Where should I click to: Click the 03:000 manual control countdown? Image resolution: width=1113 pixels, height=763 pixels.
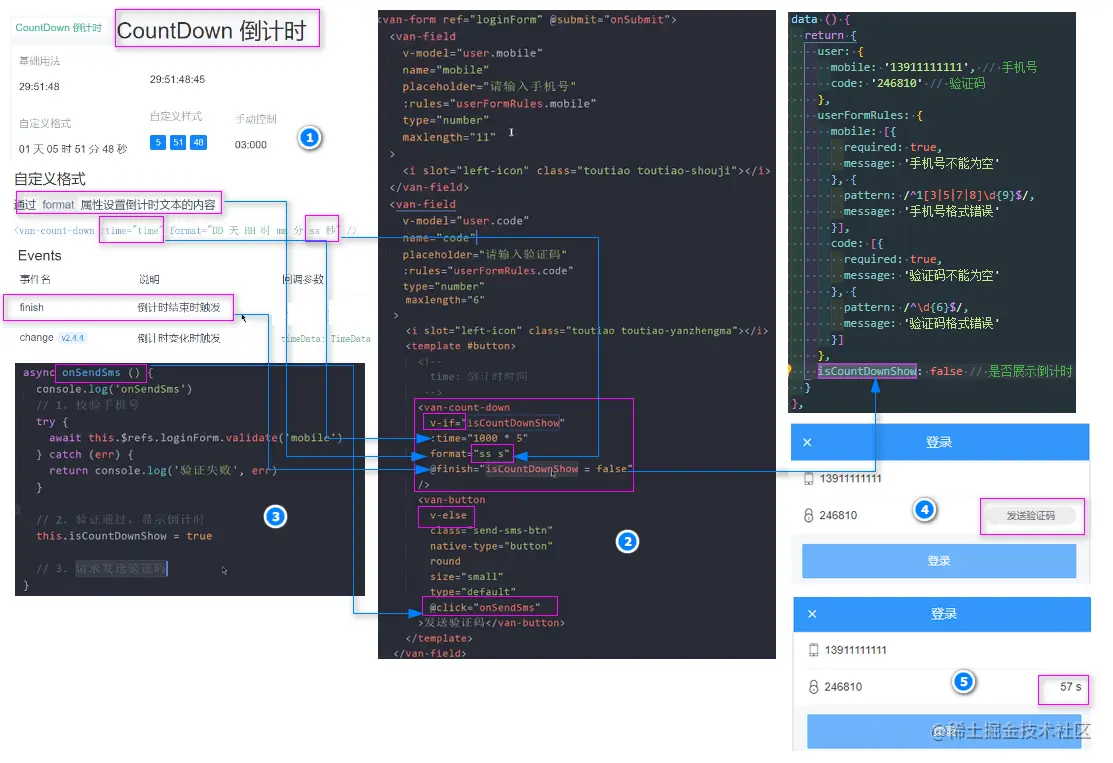click(251, 145)
